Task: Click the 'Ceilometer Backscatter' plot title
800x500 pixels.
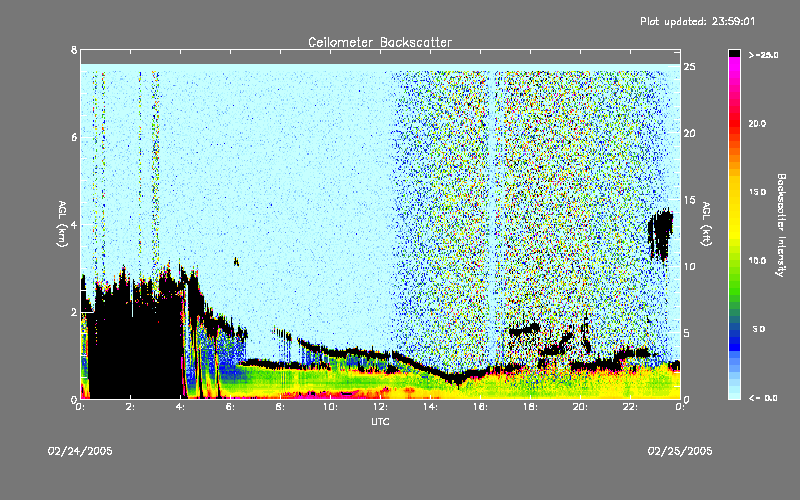Action: [380, 42]
